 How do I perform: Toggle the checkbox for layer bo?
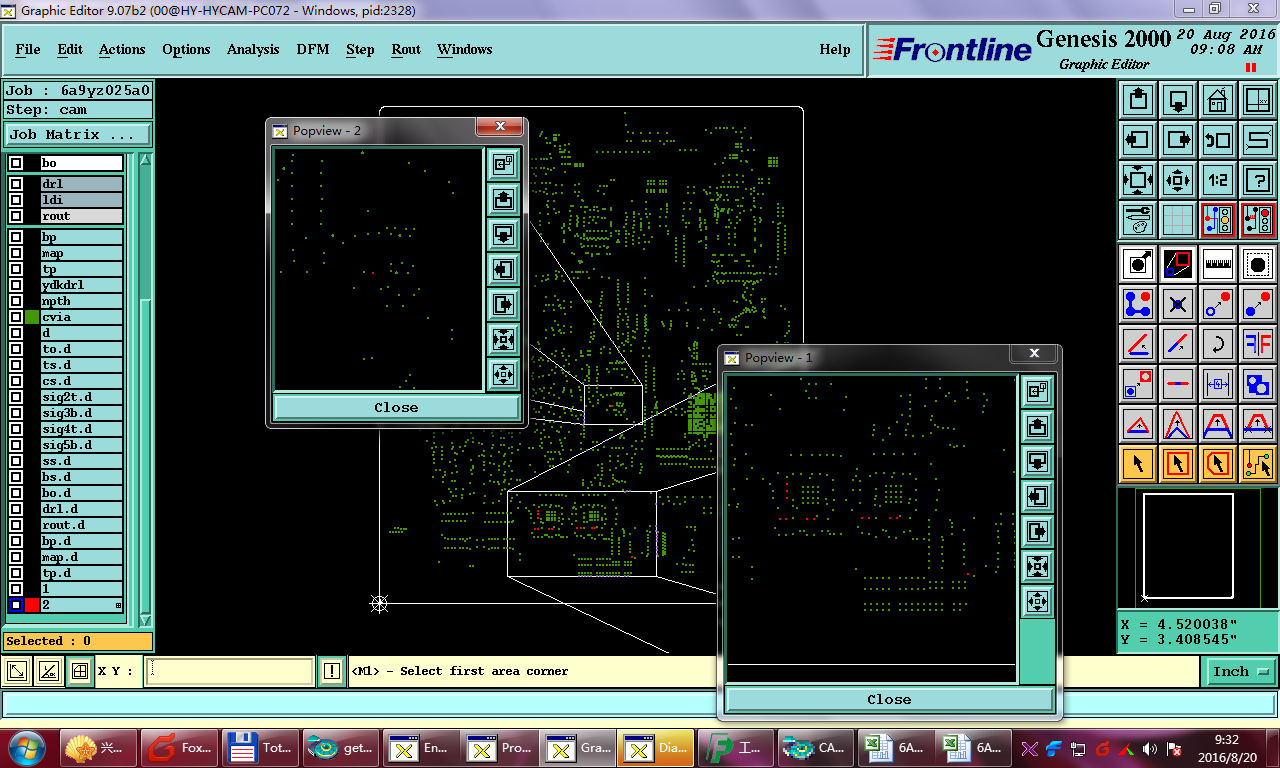click(16, 163)
